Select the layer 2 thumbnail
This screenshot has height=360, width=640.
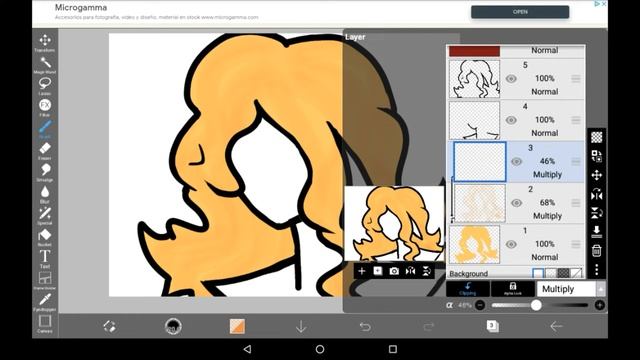tap(480, 203)
